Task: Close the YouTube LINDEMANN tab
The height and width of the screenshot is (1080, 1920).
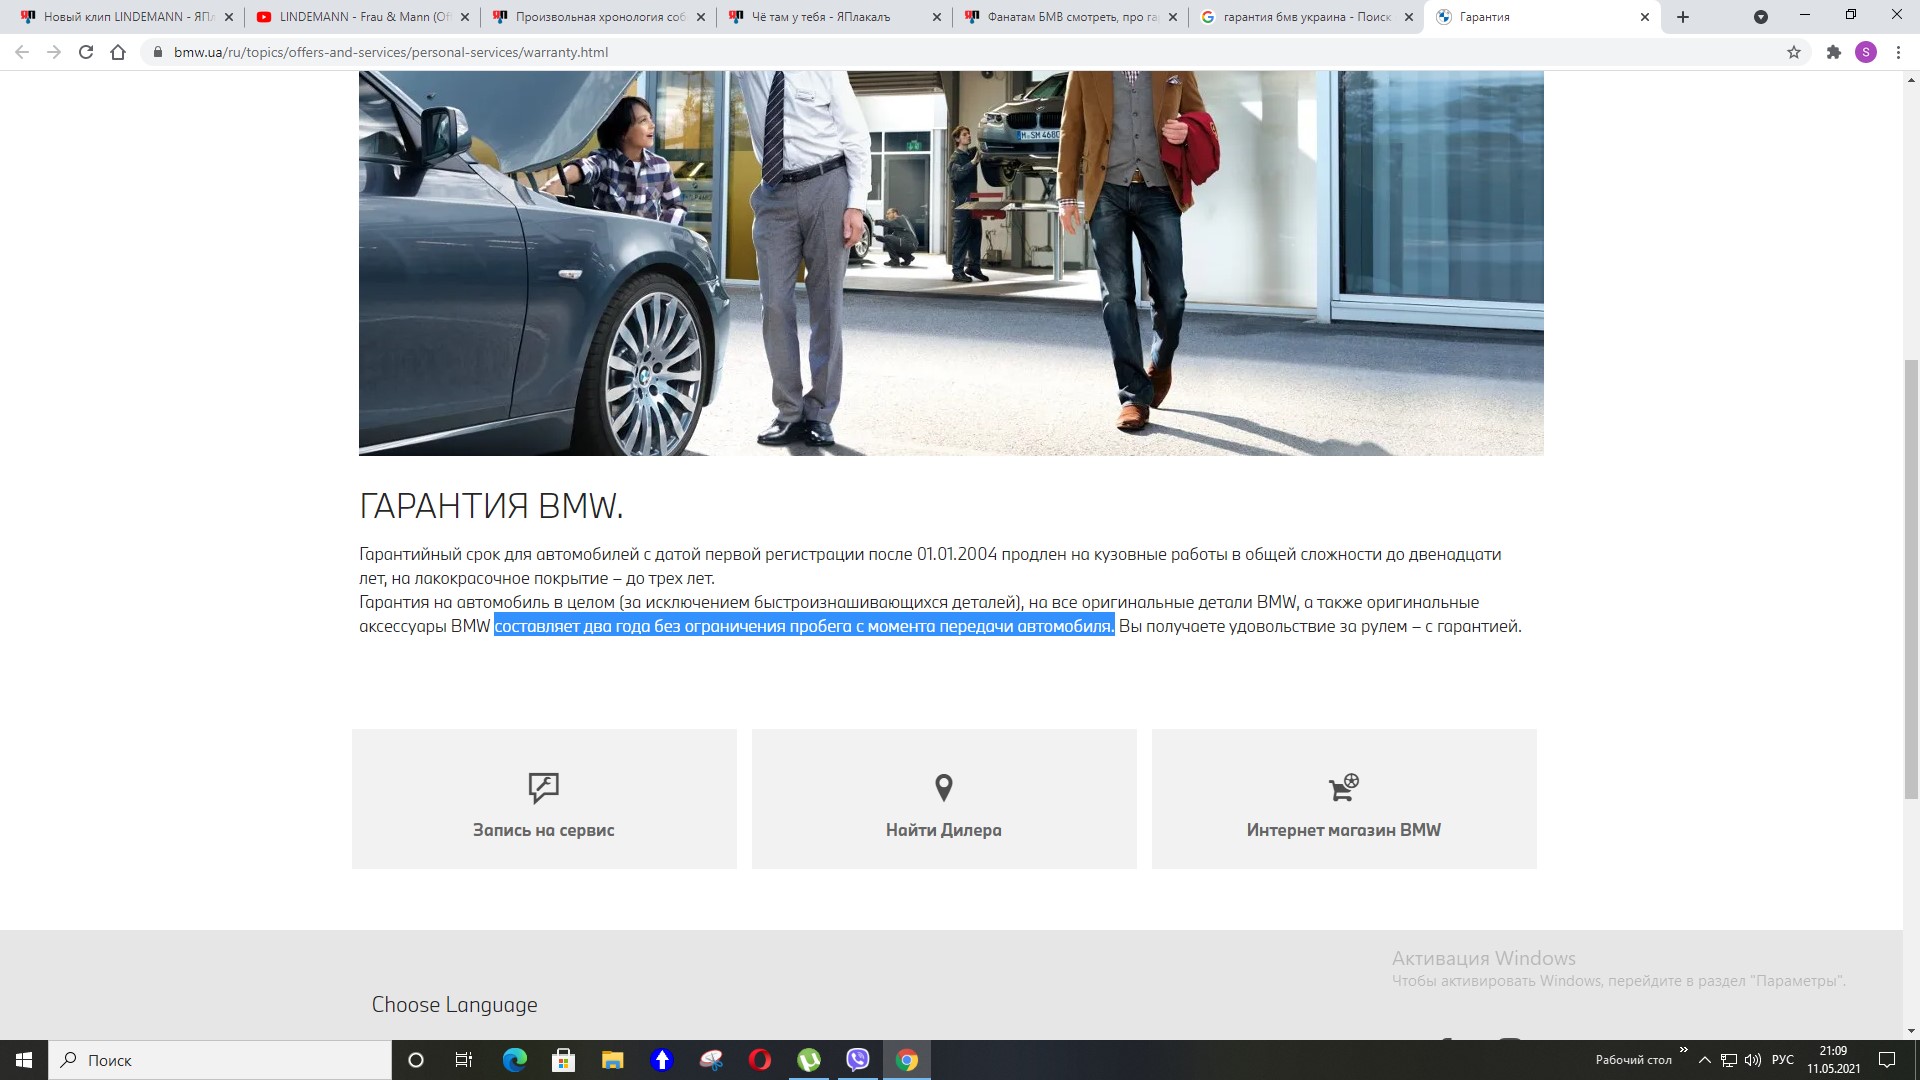Action: point(465,17)
